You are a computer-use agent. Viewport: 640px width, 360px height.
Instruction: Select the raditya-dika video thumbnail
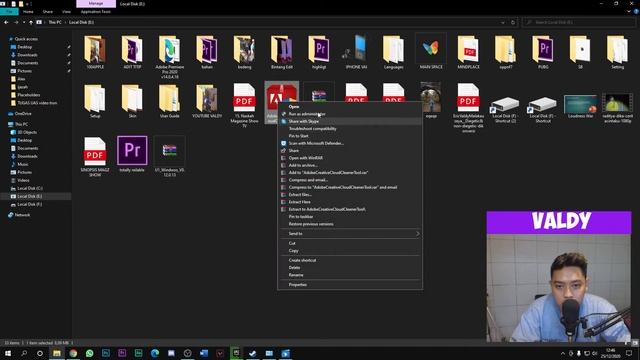[x=618, y=108]
